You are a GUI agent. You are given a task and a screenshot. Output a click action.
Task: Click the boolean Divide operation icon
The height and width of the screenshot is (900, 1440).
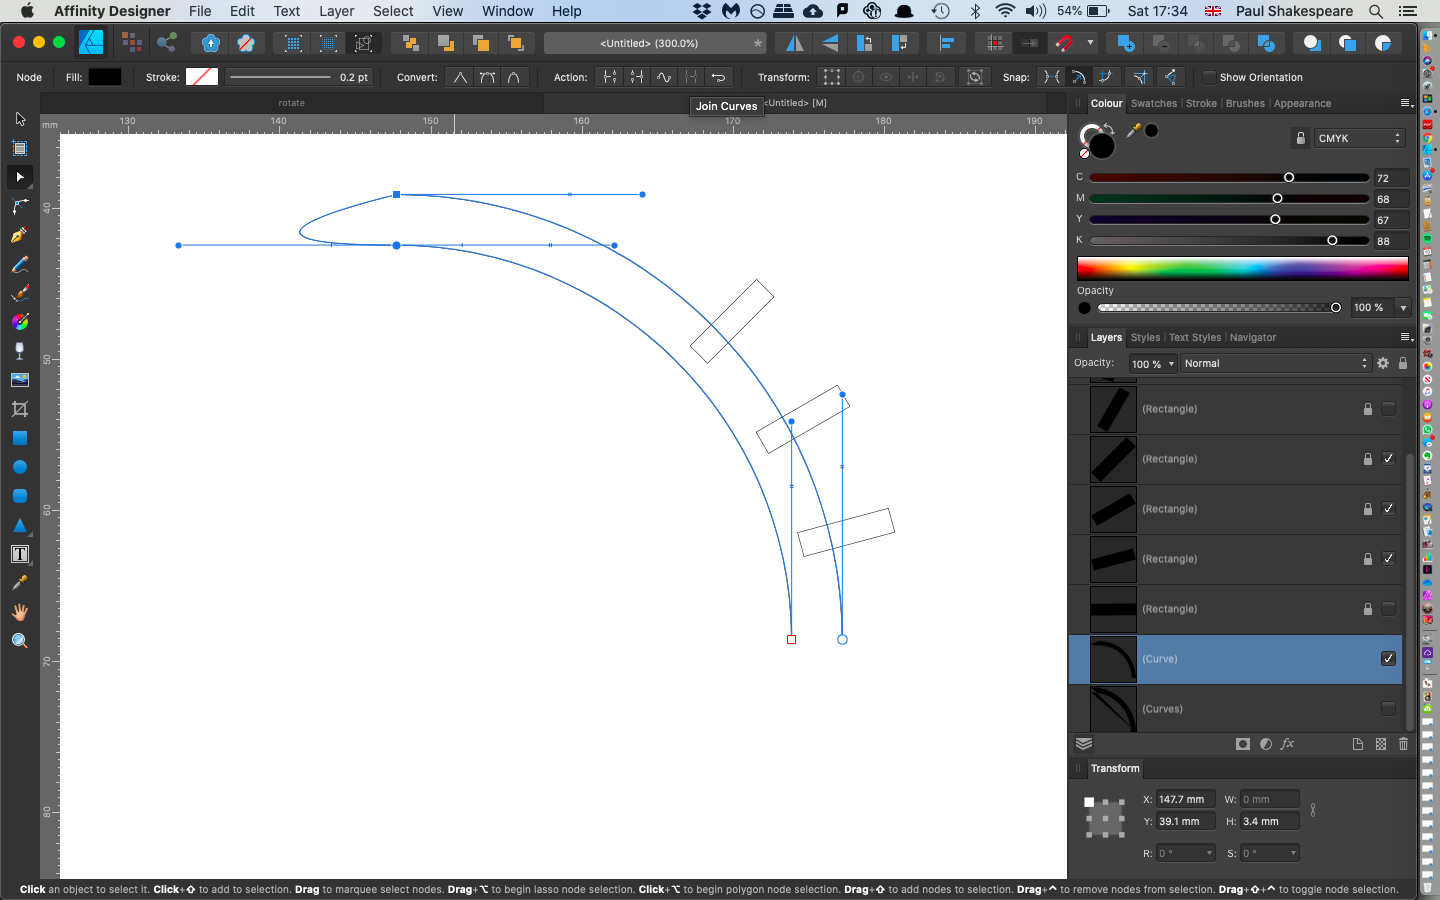point(1266,43)
